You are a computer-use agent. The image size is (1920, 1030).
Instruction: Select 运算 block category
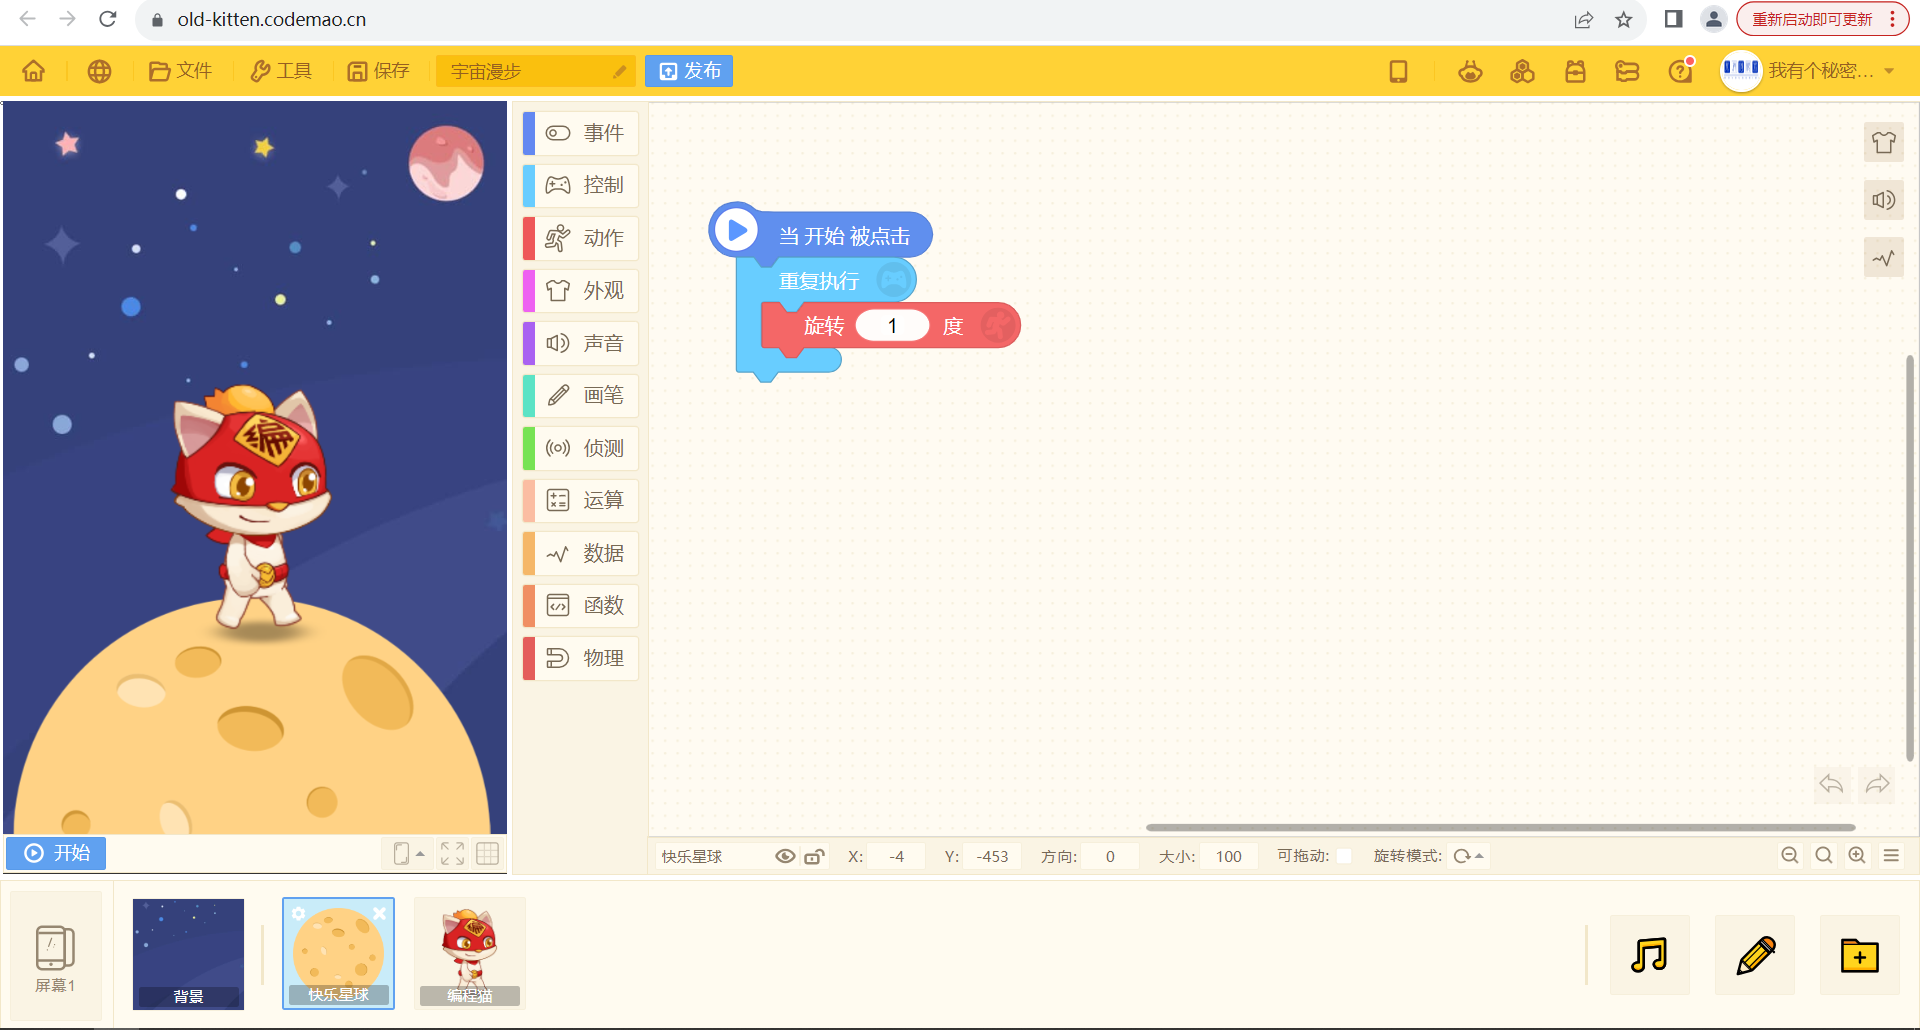[580, 500]
